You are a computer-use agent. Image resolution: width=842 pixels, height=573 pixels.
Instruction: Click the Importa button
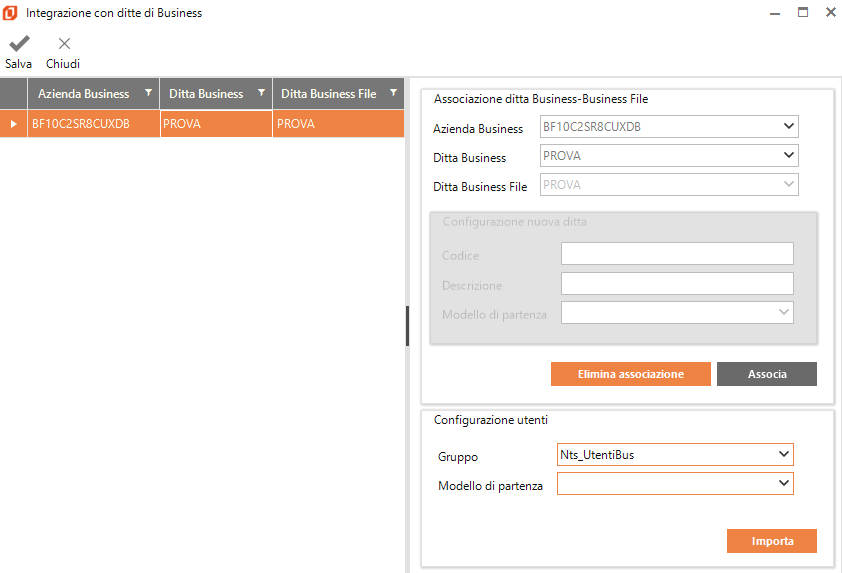click(x=772, y=541)
